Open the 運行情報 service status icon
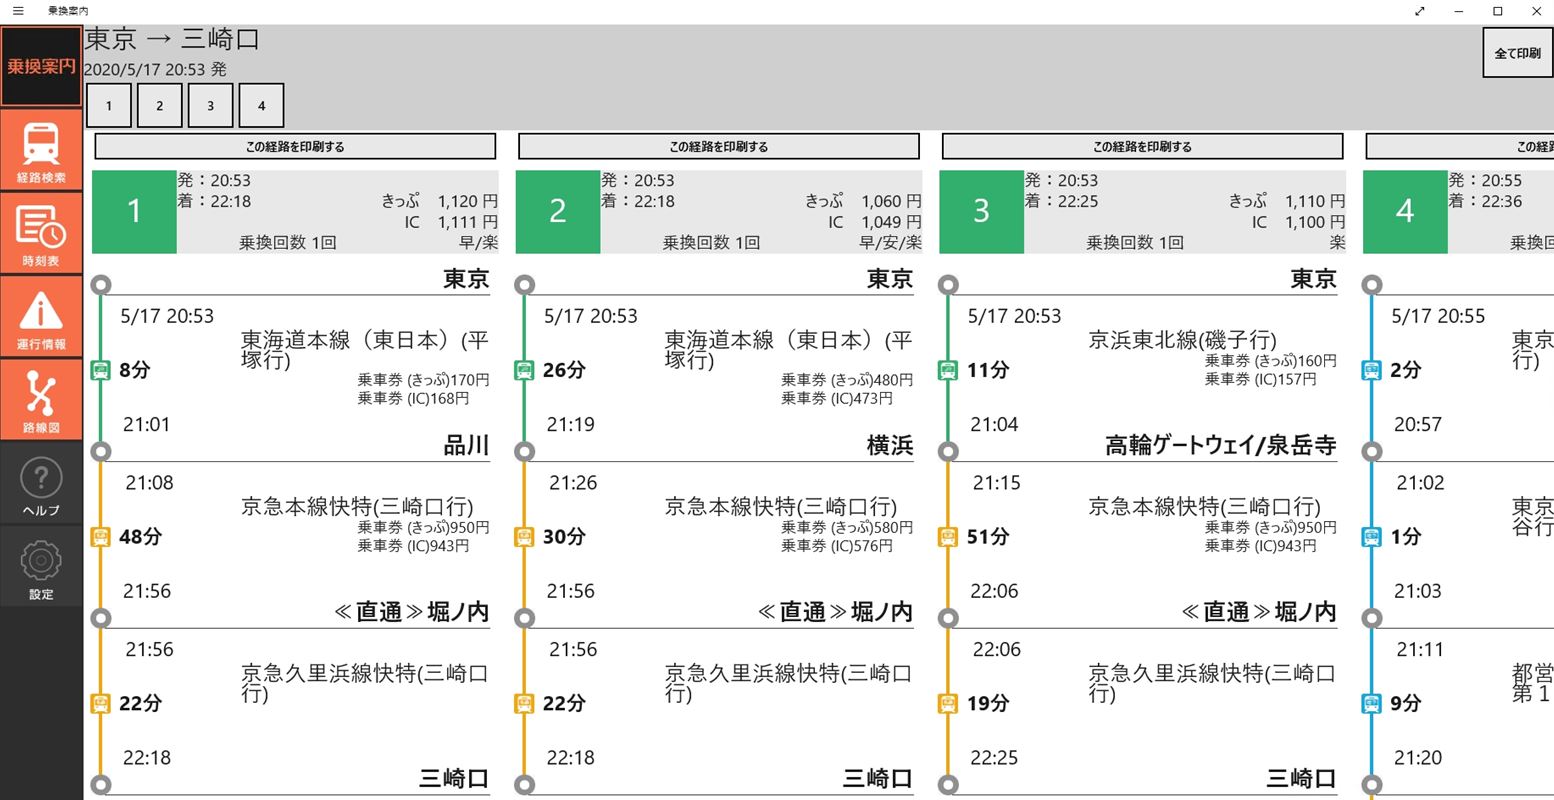This screenshot has height=800, width=1554. click(x=41, y=316)
